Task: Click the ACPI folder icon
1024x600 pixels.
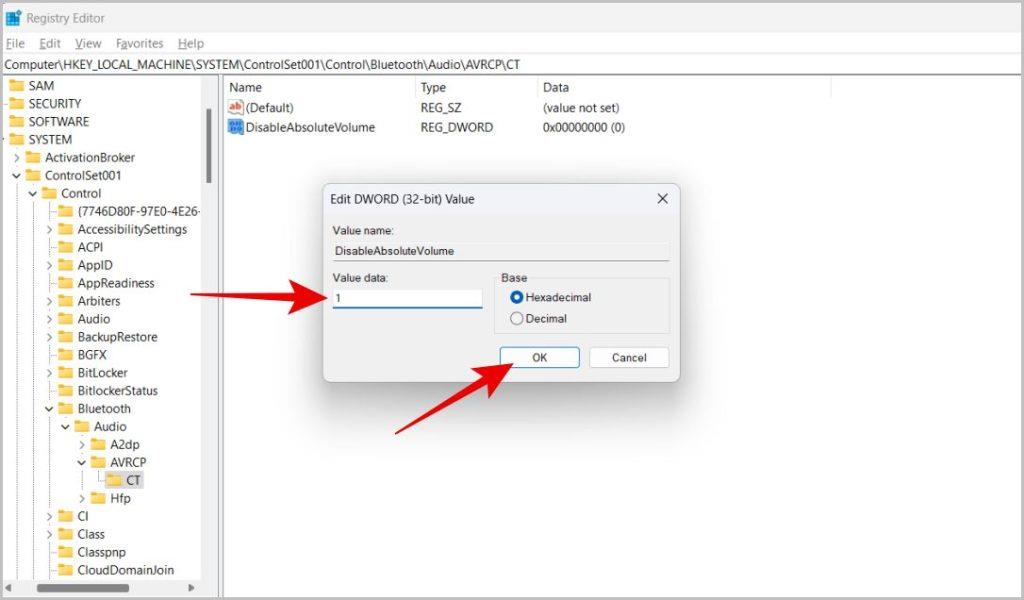Action: coord(66,247)
